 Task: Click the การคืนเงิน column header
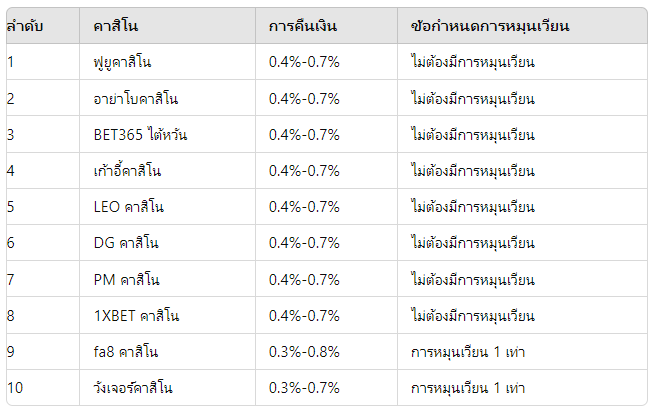point(326,25)
